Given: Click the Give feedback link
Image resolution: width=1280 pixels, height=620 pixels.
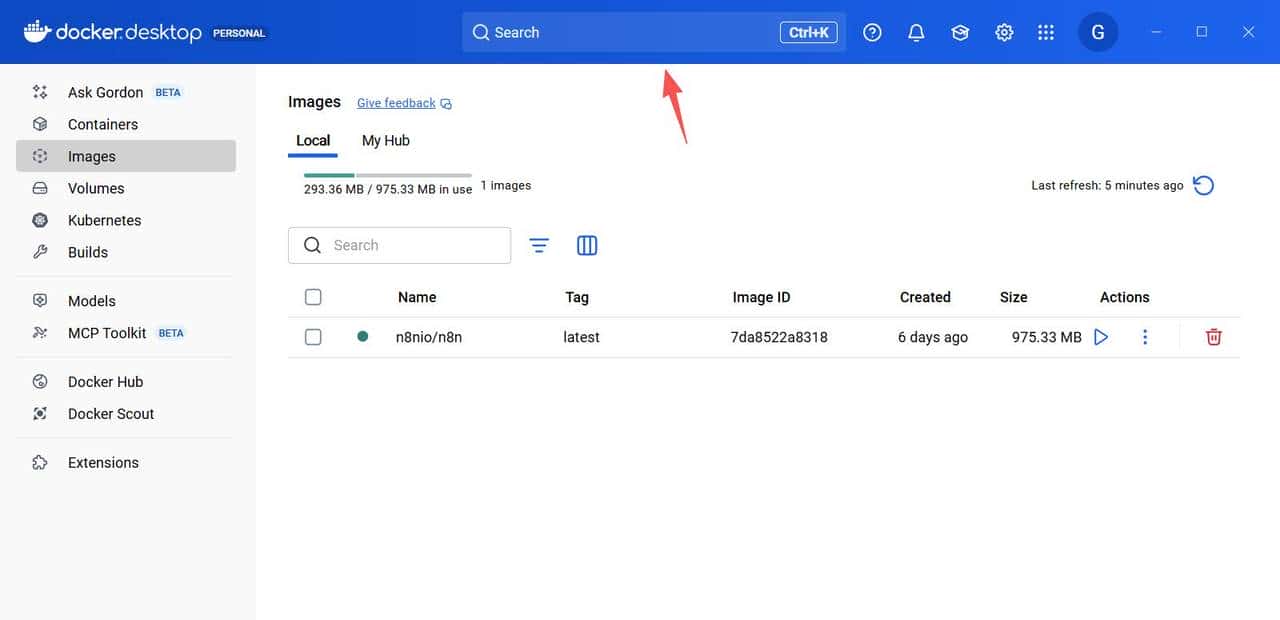Looking at the screenshot, I should [x=396, y=103].
